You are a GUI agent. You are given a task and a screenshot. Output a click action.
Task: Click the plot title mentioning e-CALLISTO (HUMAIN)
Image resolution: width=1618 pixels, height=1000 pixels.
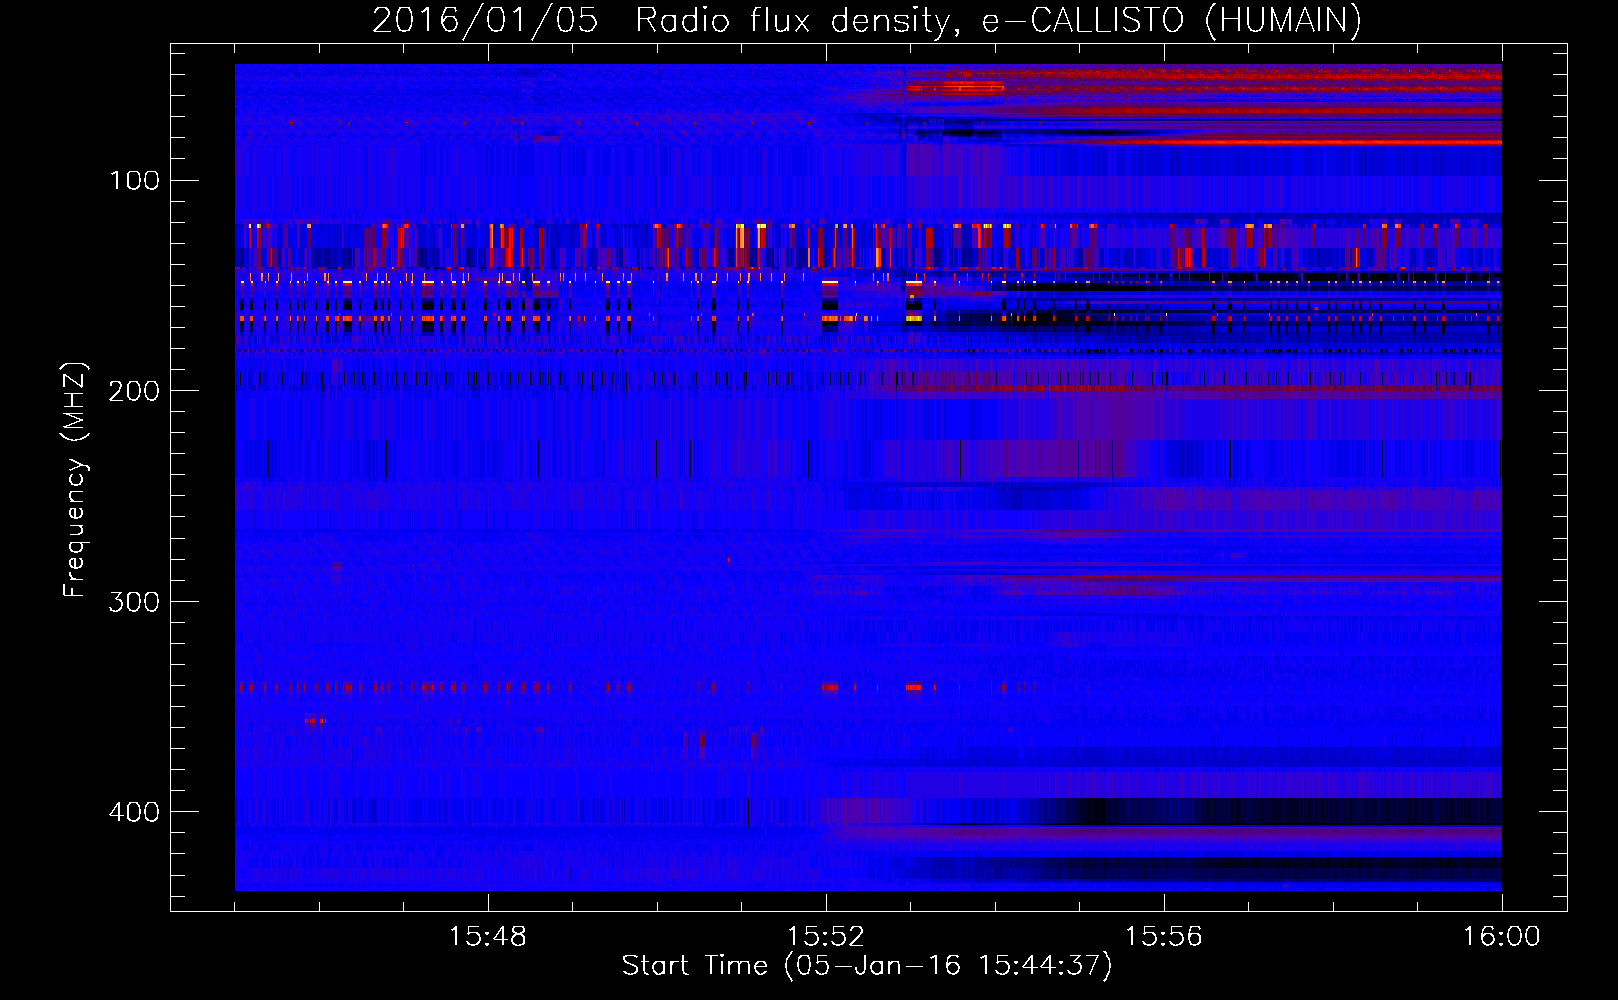(867, 20)
